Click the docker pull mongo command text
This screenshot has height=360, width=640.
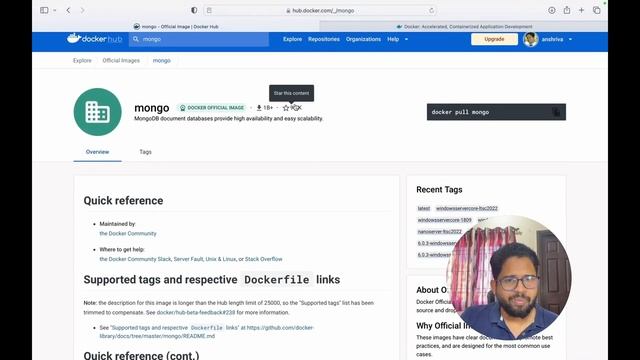click(x=460, y=112)
